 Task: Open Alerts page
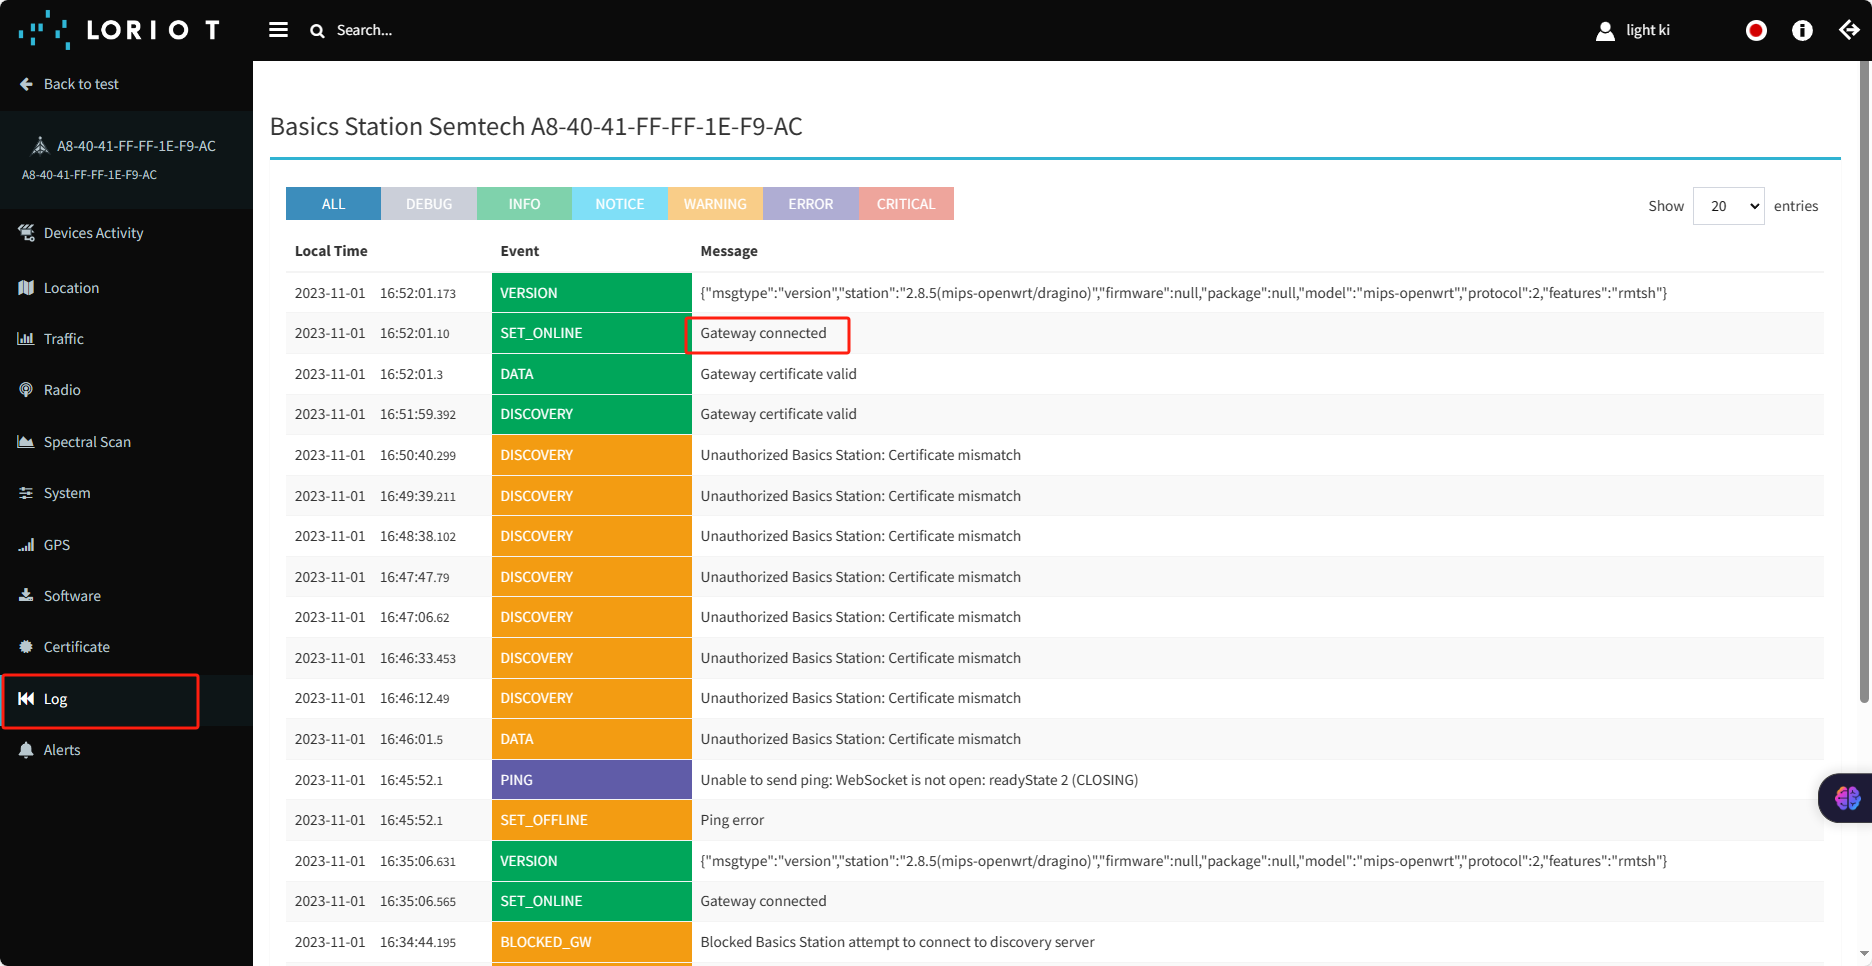point(62,750)
